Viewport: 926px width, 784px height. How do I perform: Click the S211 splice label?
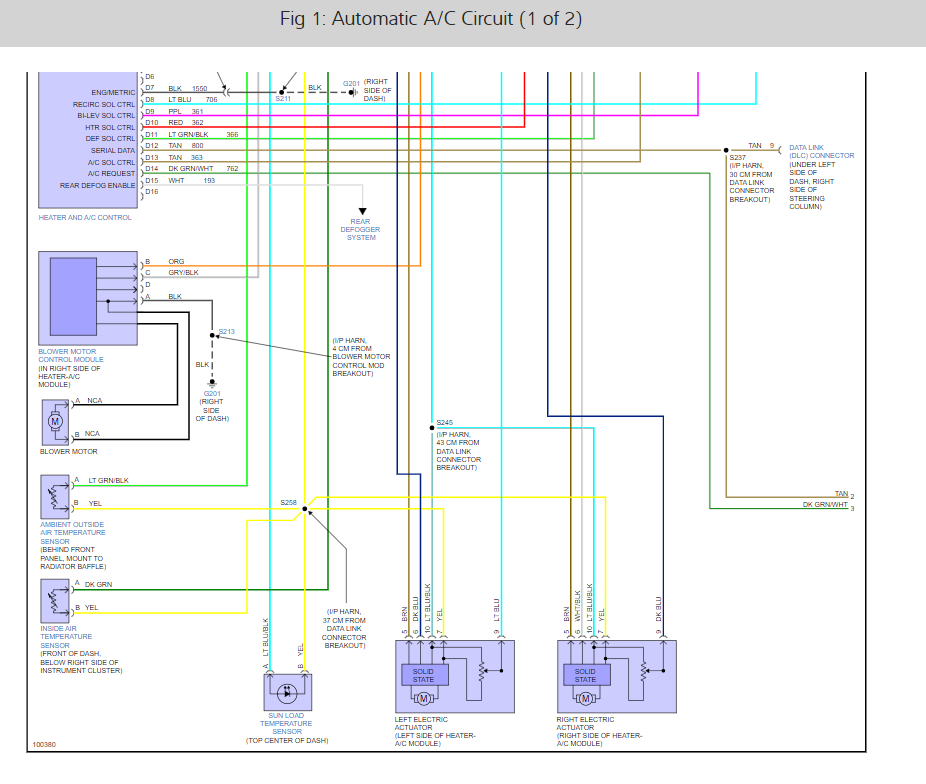point(283,99)
